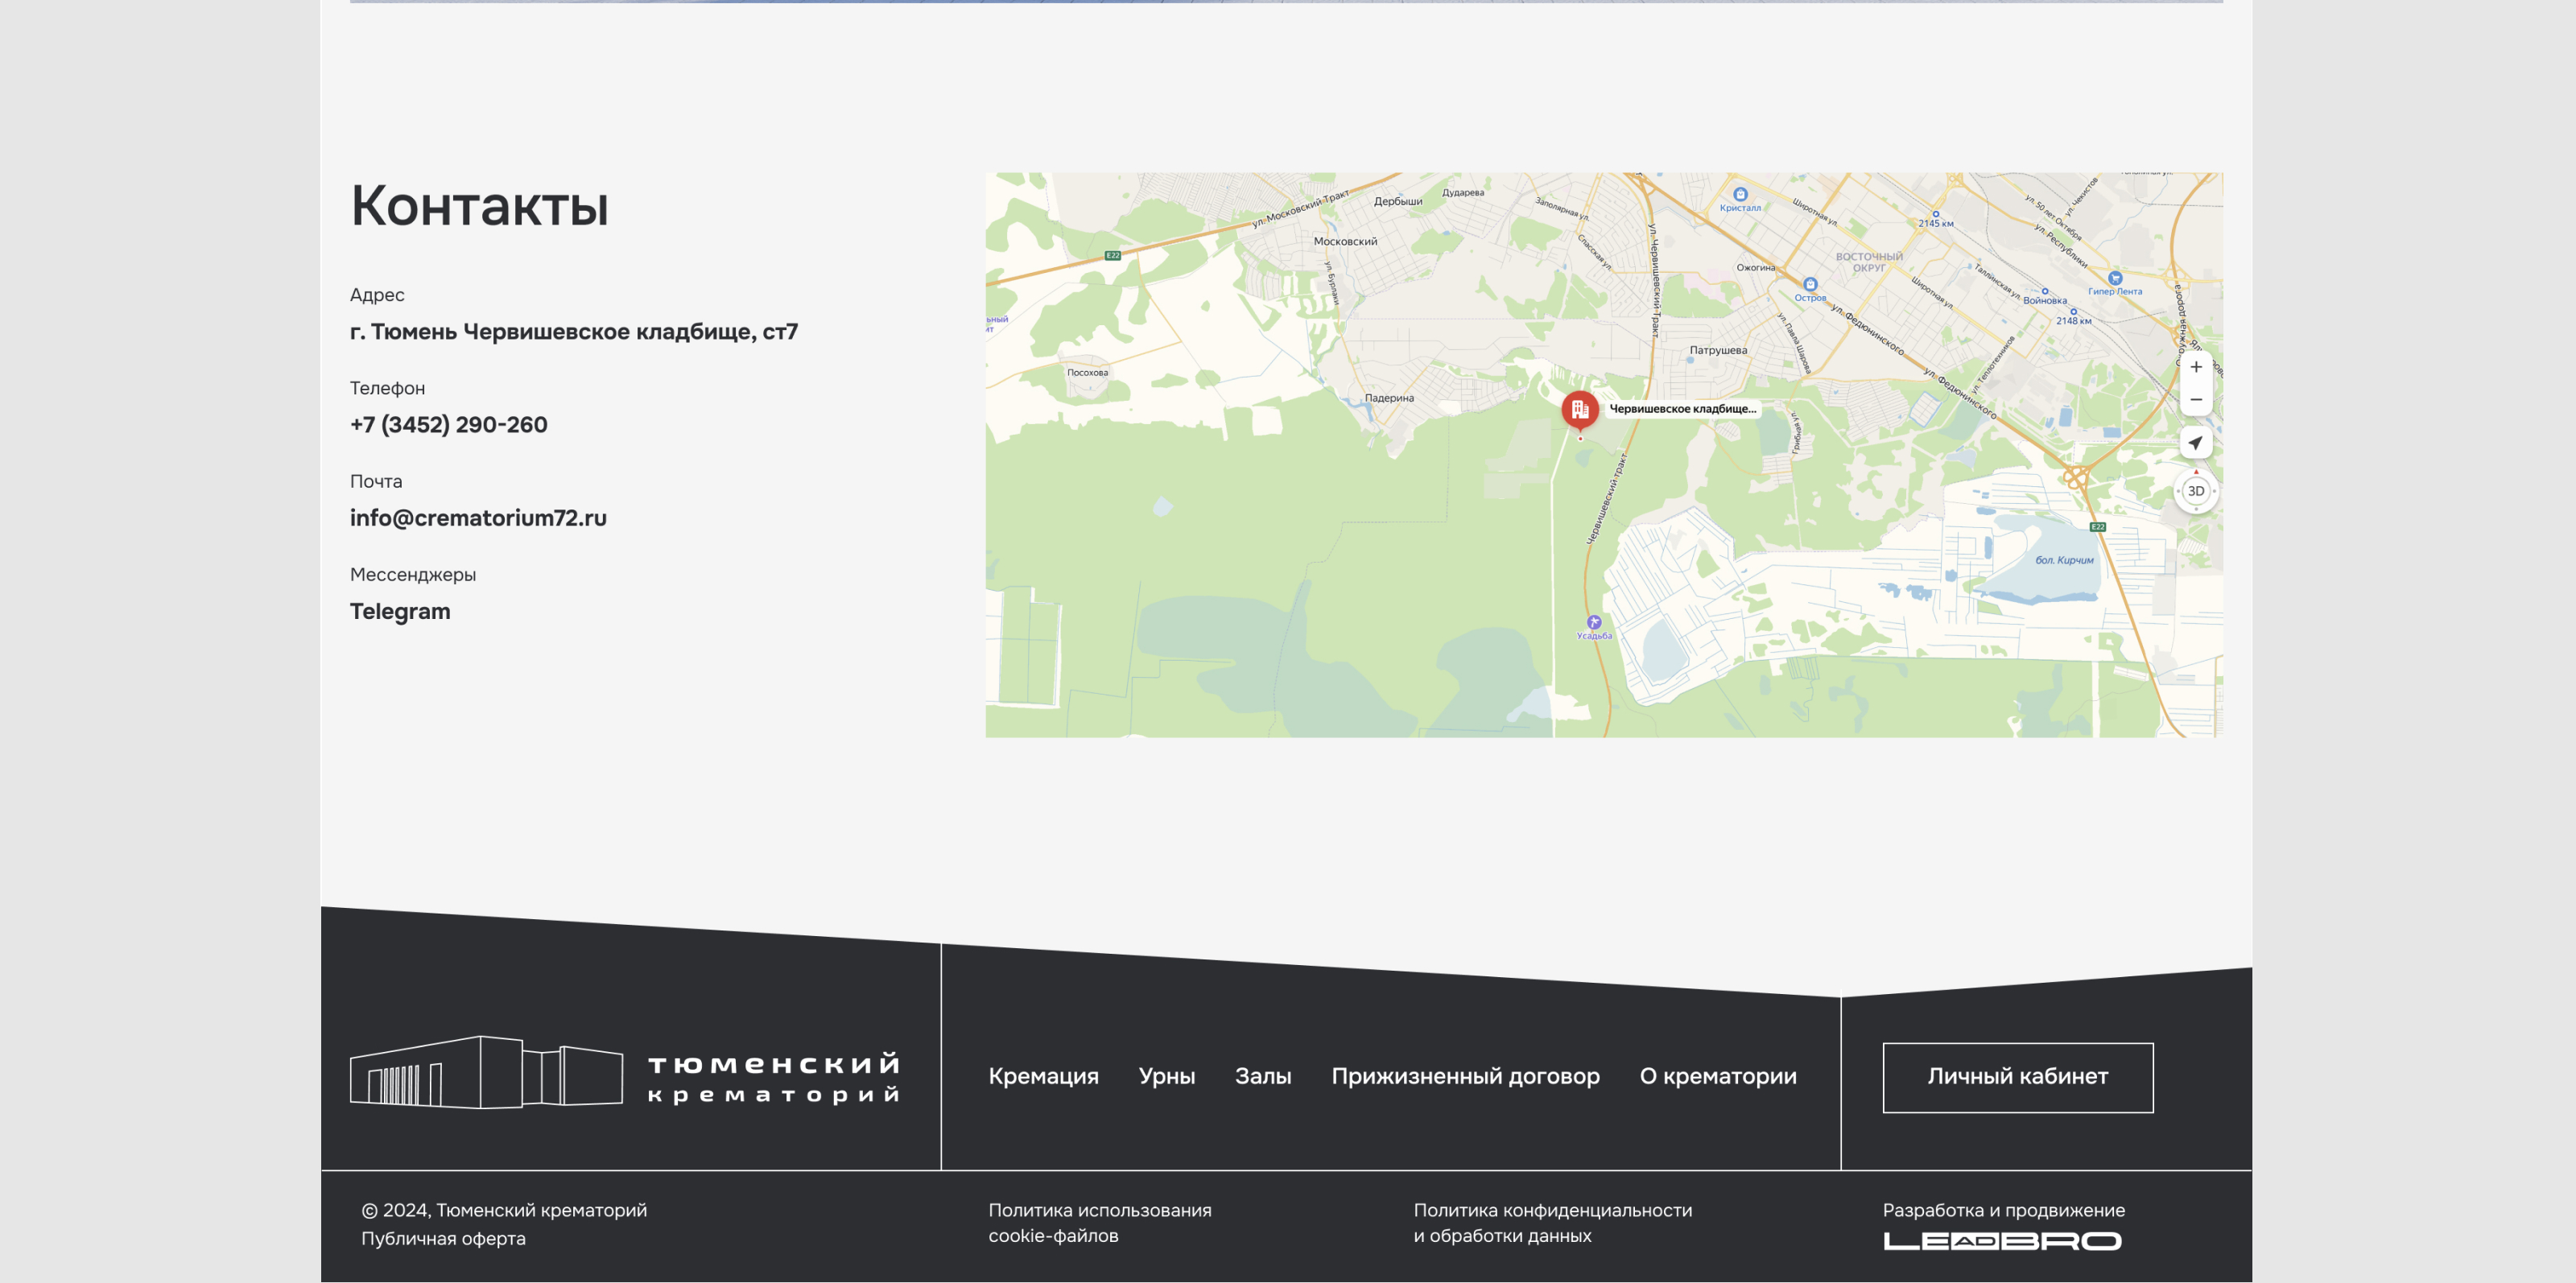Click the Тюменский крематорий footer logo
Viewport: 2576px width, 1283px height.
624,1072
